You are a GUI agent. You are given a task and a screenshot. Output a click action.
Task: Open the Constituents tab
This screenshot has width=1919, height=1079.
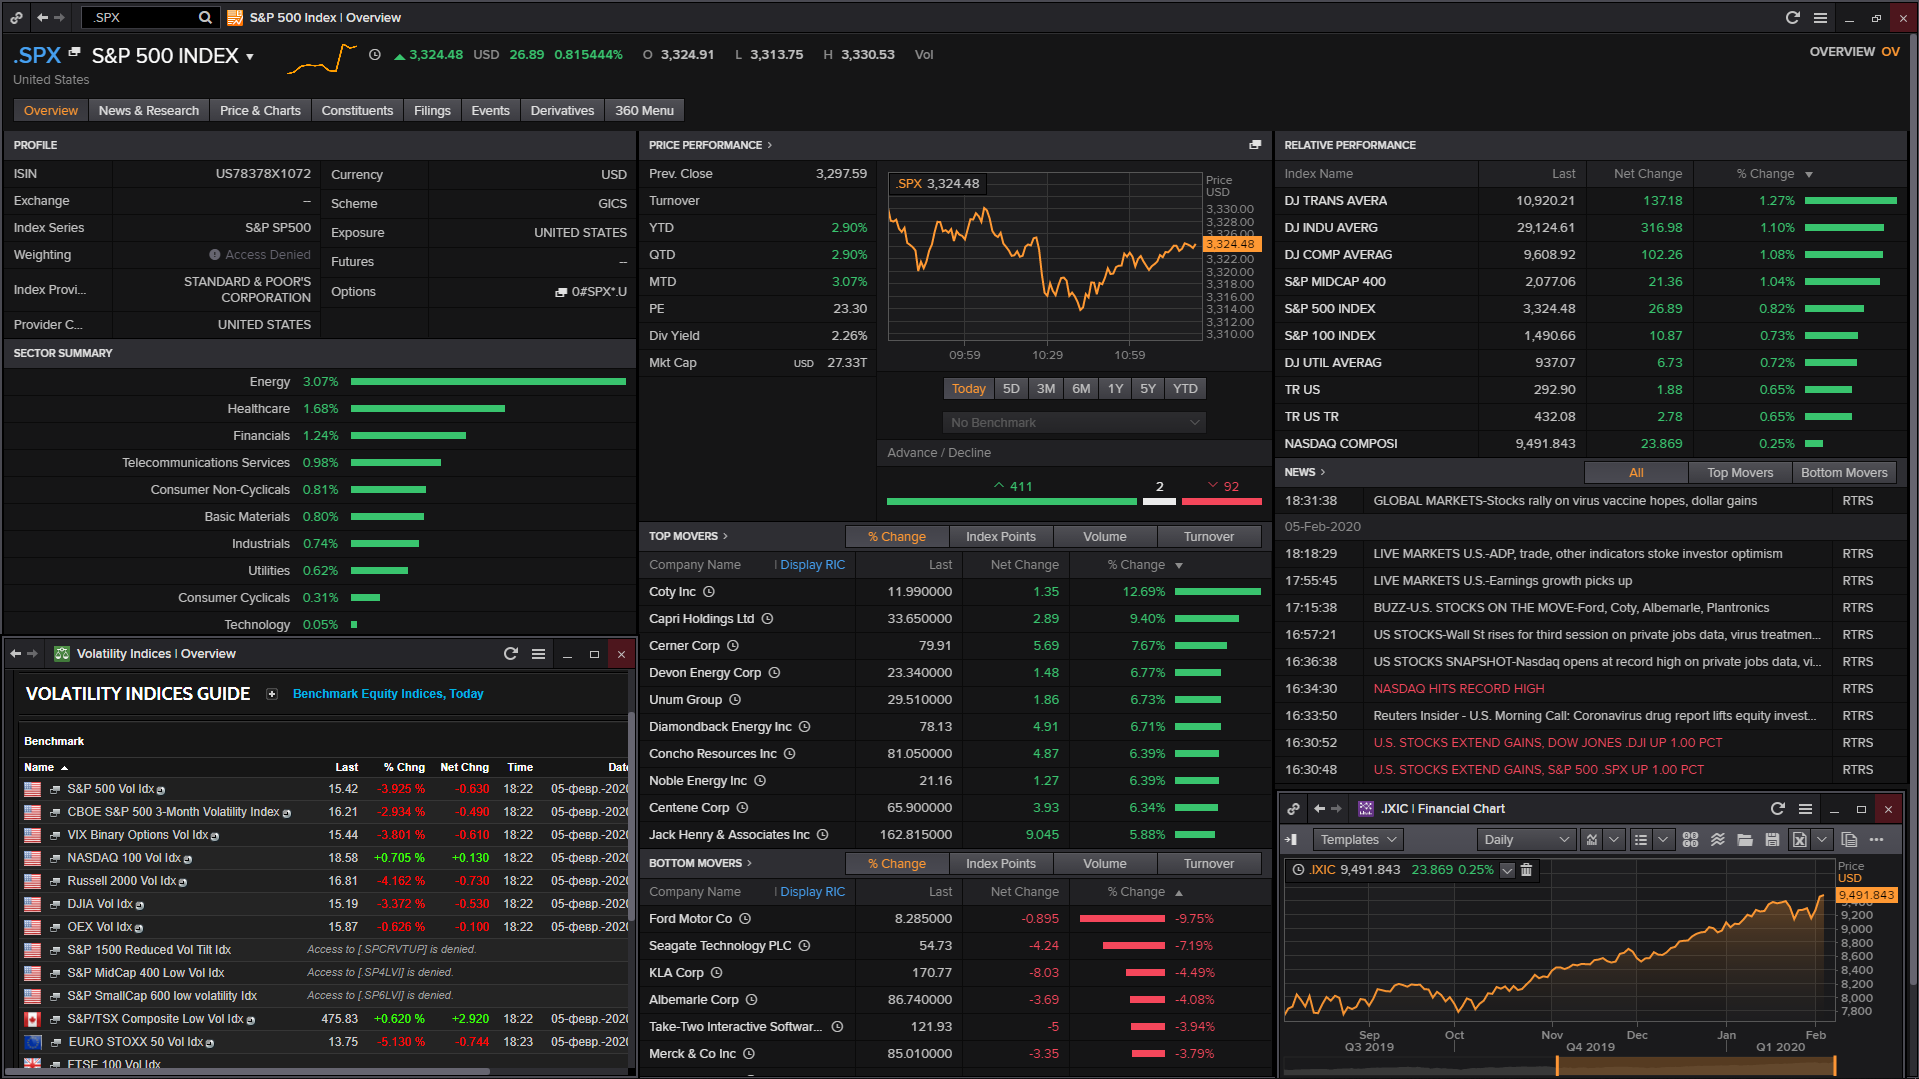357,111
